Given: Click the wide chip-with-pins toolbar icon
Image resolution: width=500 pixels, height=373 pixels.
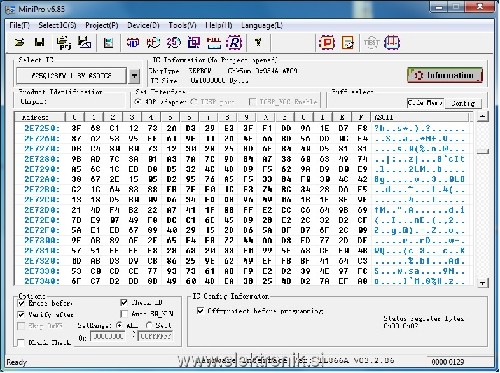Looking at the screenshot, I should click(x=214, y=43).
